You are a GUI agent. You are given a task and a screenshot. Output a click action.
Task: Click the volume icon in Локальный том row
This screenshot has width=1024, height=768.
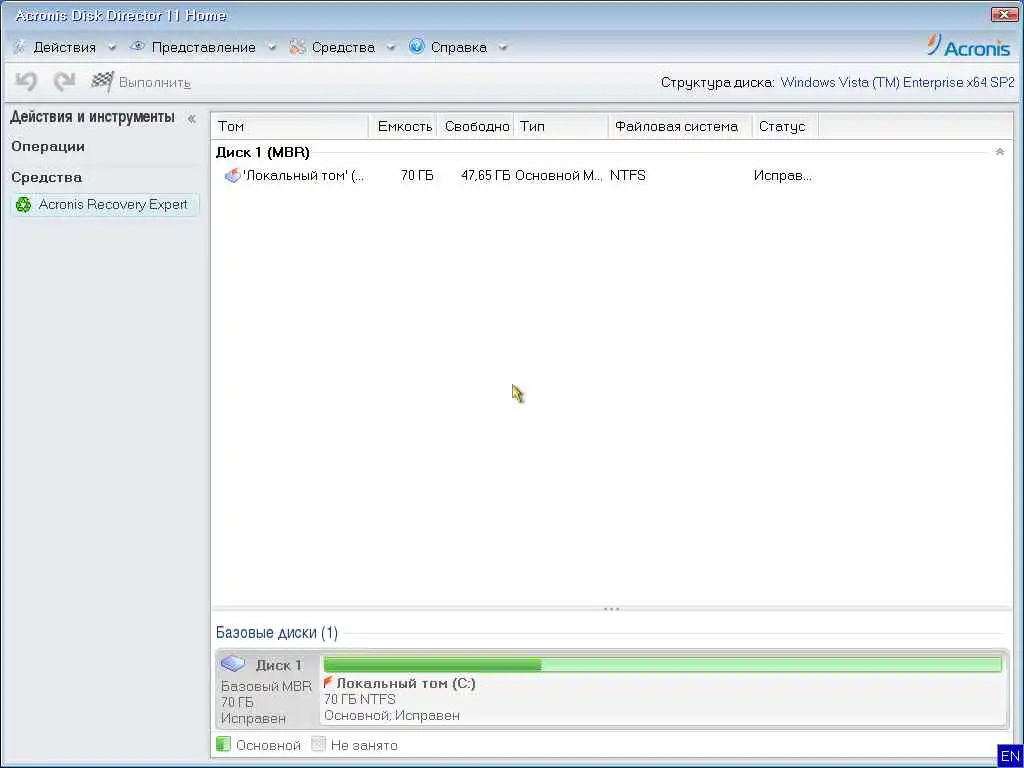[232, 175]
